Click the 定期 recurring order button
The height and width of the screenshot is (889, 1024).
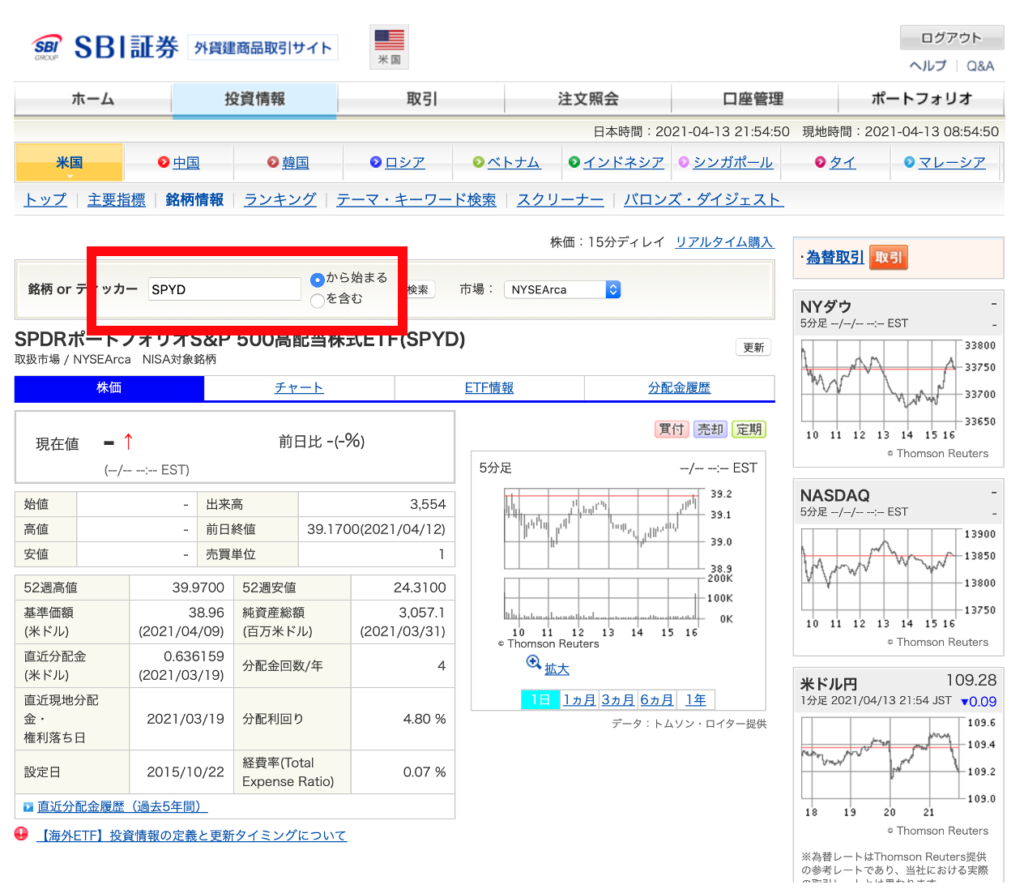(x=748, y=429)
